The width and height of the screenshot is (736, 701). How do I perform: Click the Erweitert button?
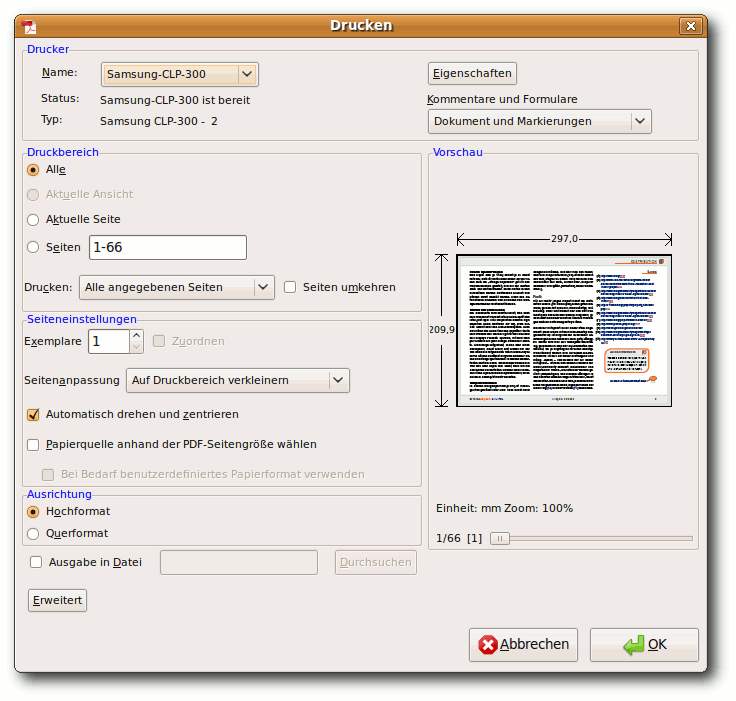coord(58,600)
